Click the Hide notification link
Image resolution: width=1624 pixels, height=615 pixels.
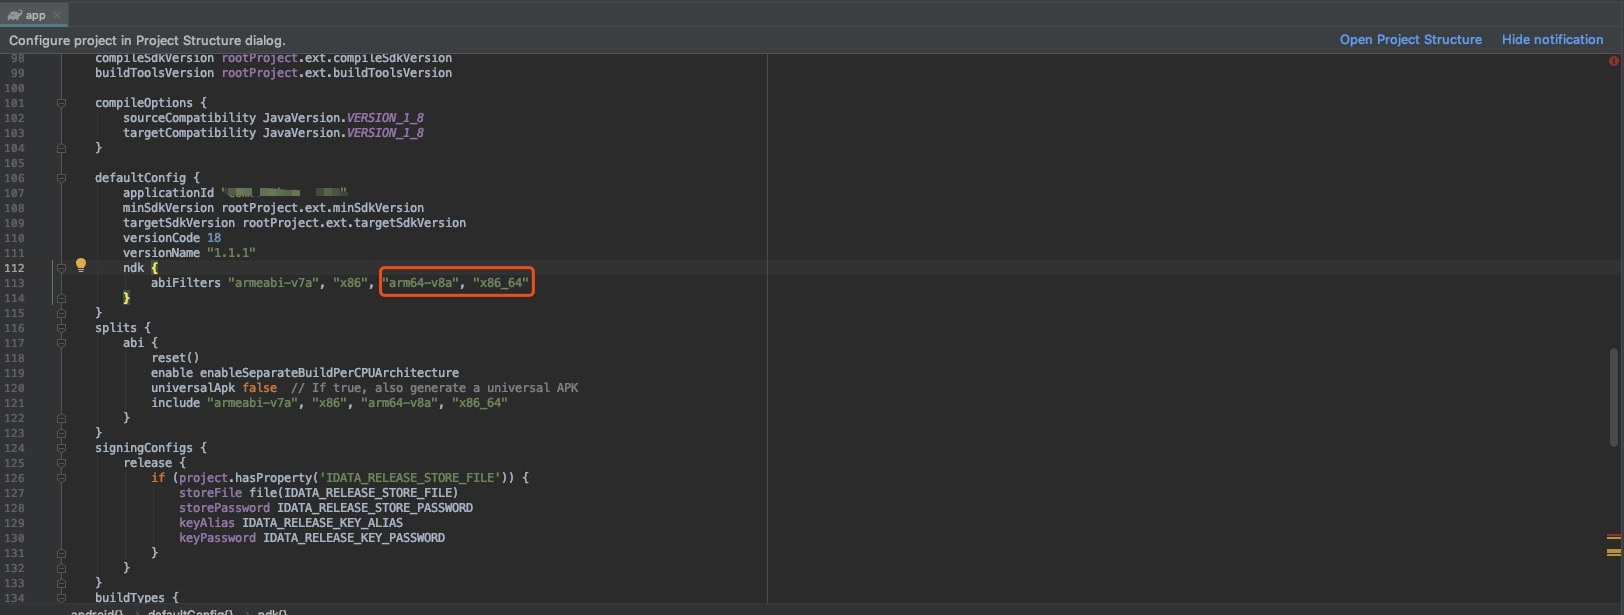[x=1552, y=40]
